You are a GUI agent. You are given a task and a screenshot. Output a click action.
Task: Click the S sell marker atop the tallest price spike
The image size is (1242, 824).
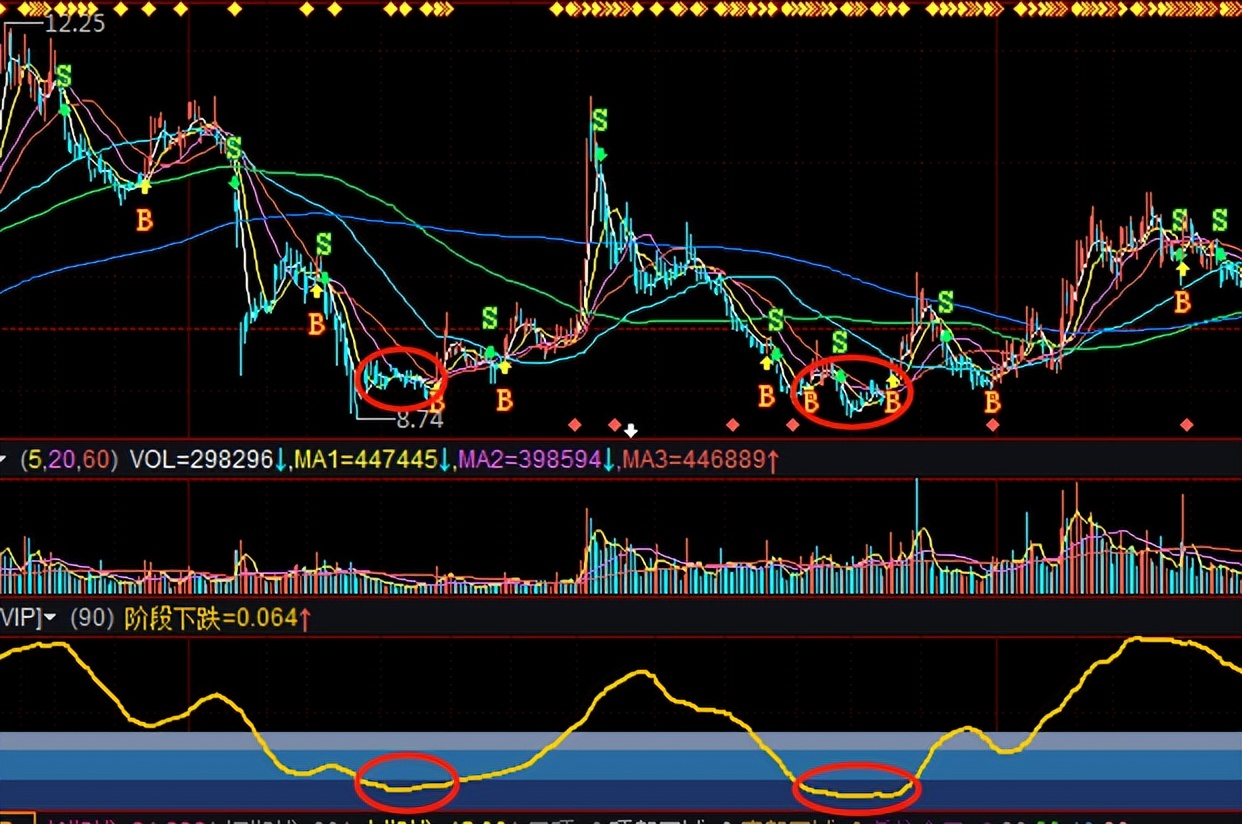pyautogui.click(x=599, y=121)
